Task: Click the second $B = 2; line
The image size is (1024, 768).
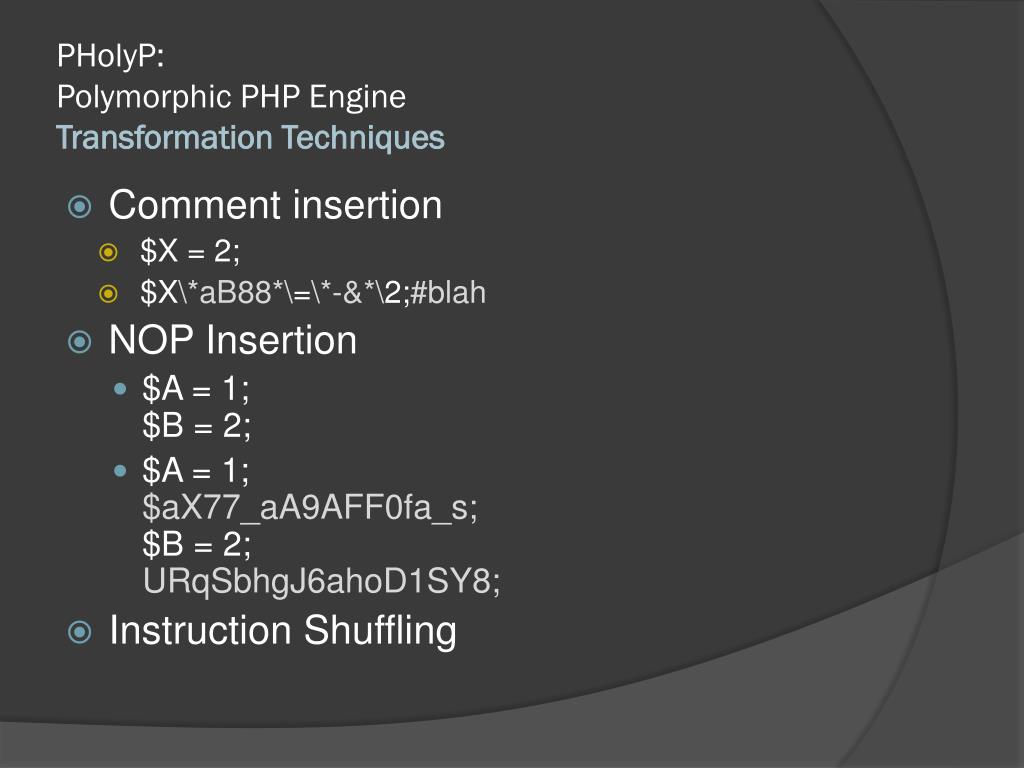Action: click(x=196, y=544)
